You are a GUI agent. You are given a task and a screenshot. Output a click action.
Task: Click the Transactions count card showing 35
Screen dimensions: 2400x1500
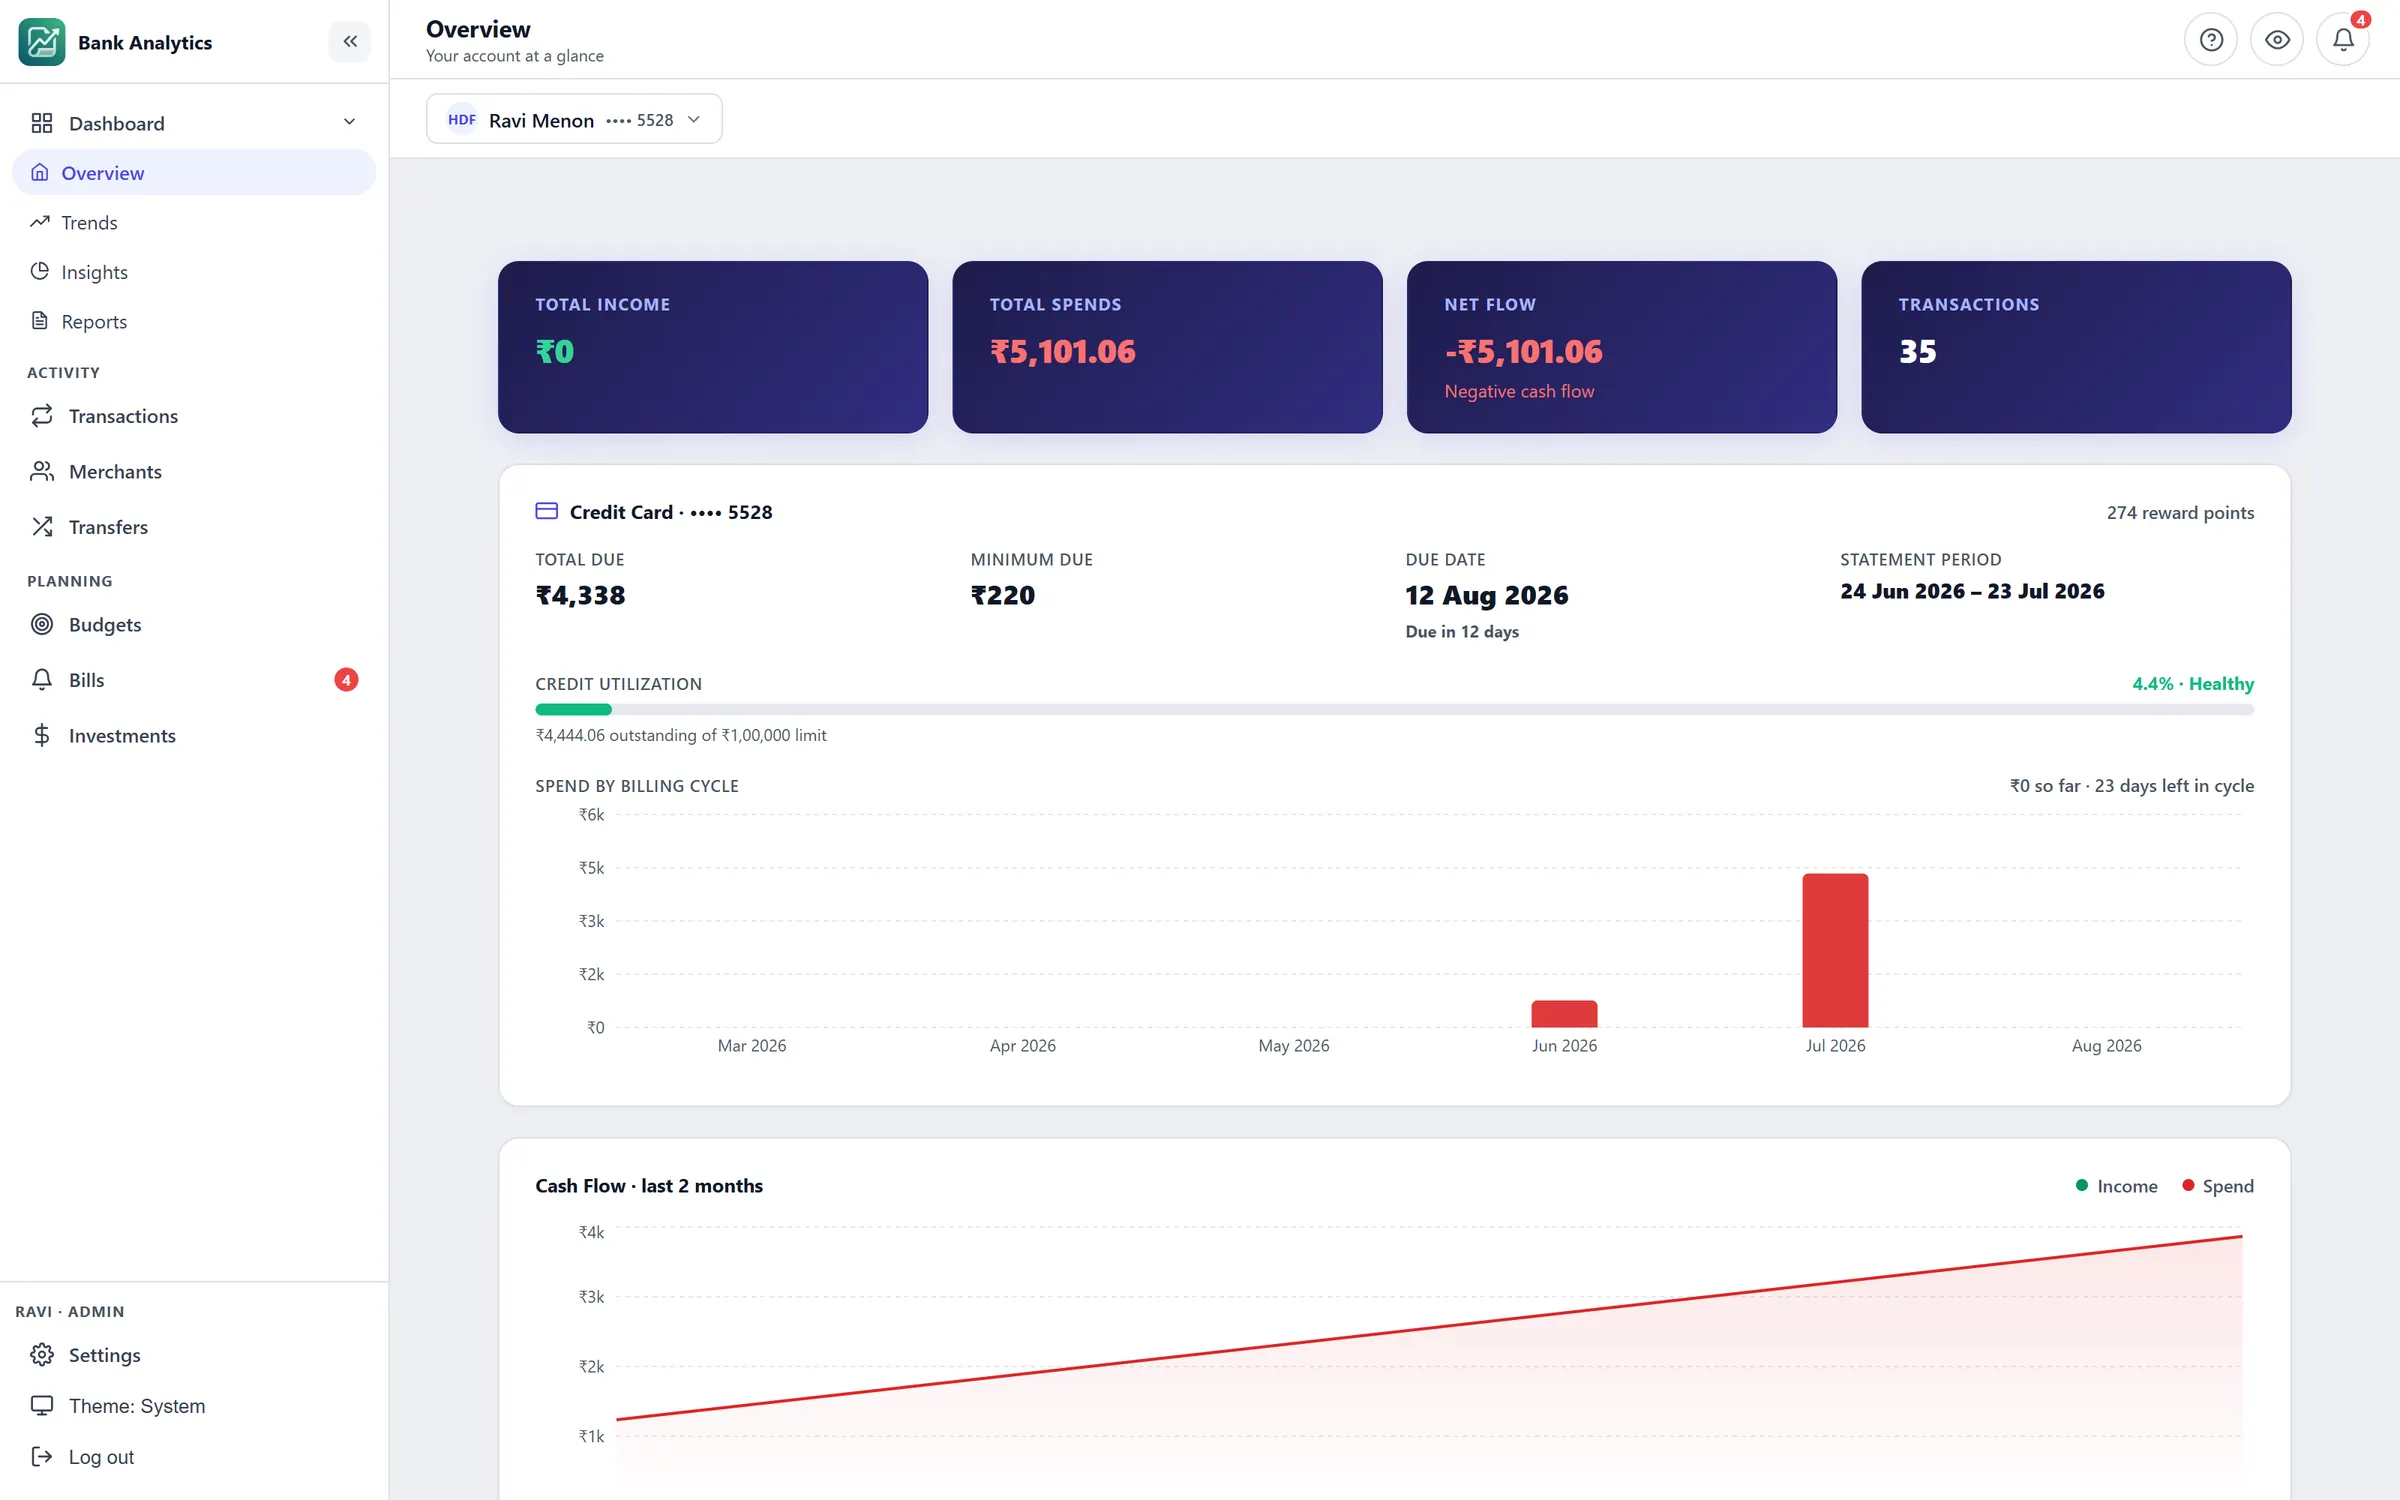coord(2076,347)
